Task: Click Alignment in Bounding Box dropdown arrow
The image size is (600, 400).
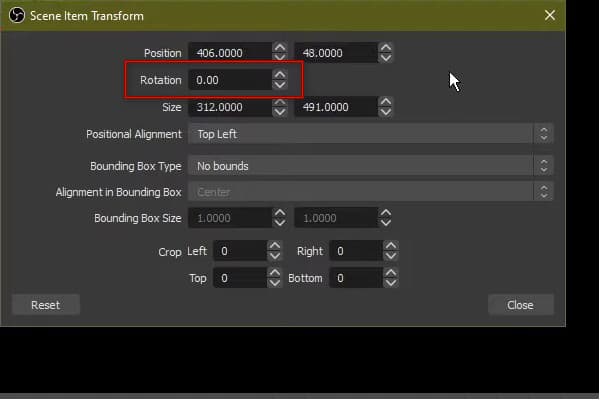Action: [544, 192]
